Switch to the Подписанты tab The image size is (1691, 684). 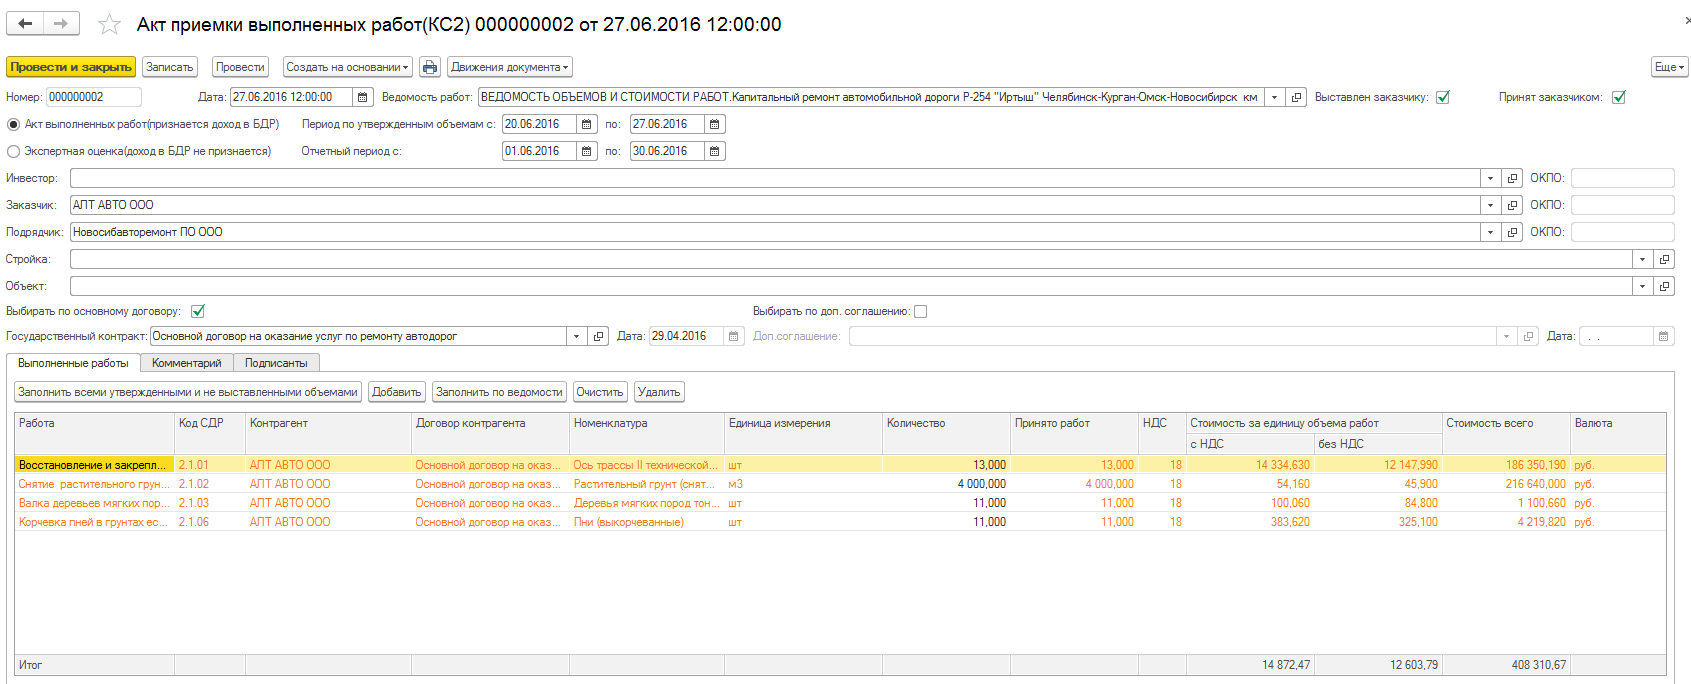[x=276, y=363]
